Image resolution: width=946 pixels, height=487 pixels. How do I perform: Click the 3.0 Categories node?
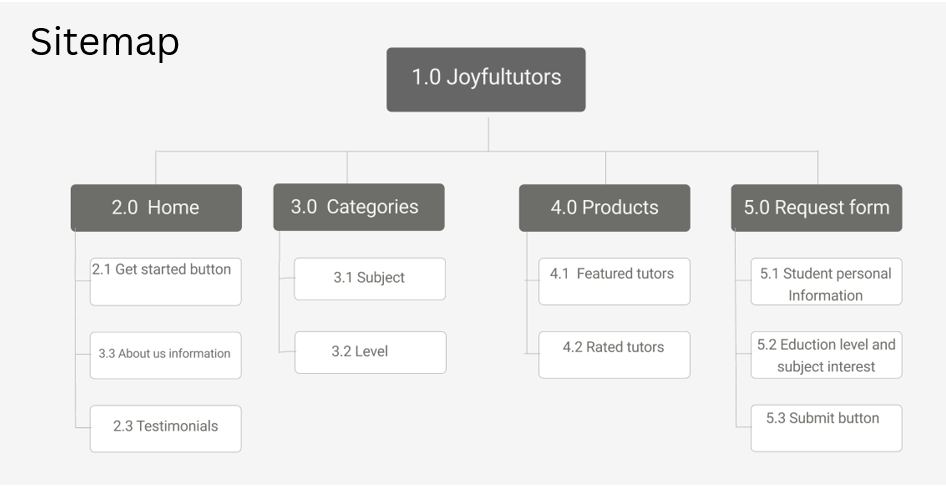click(x=359, y=207)
